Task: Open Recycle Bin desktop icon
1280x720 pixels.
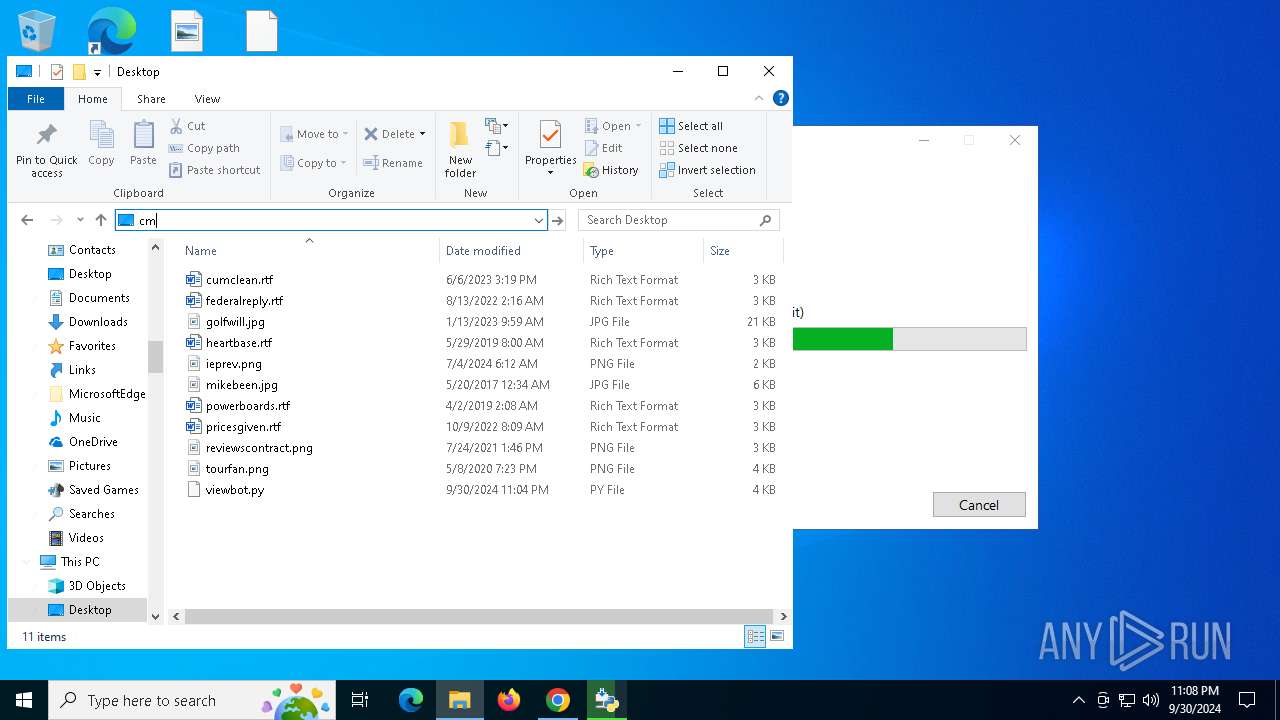Action: coord(37,30)
